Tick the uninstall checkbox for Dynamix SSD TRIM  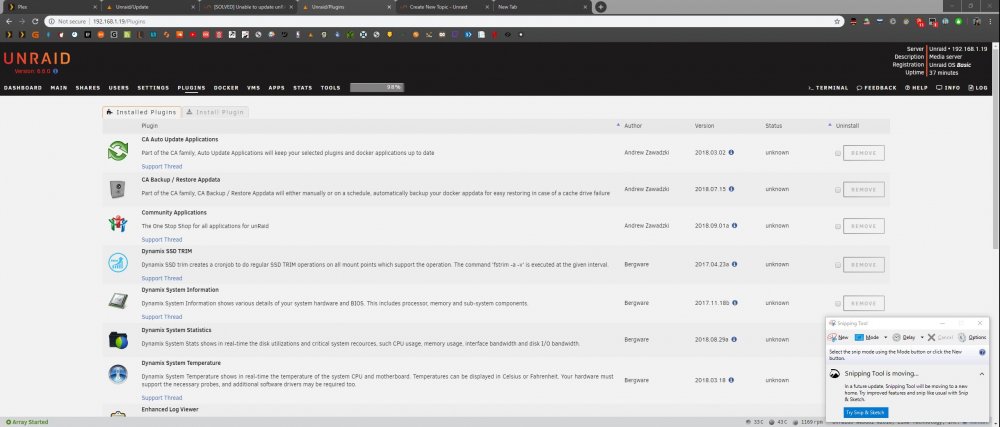(837, 264)
